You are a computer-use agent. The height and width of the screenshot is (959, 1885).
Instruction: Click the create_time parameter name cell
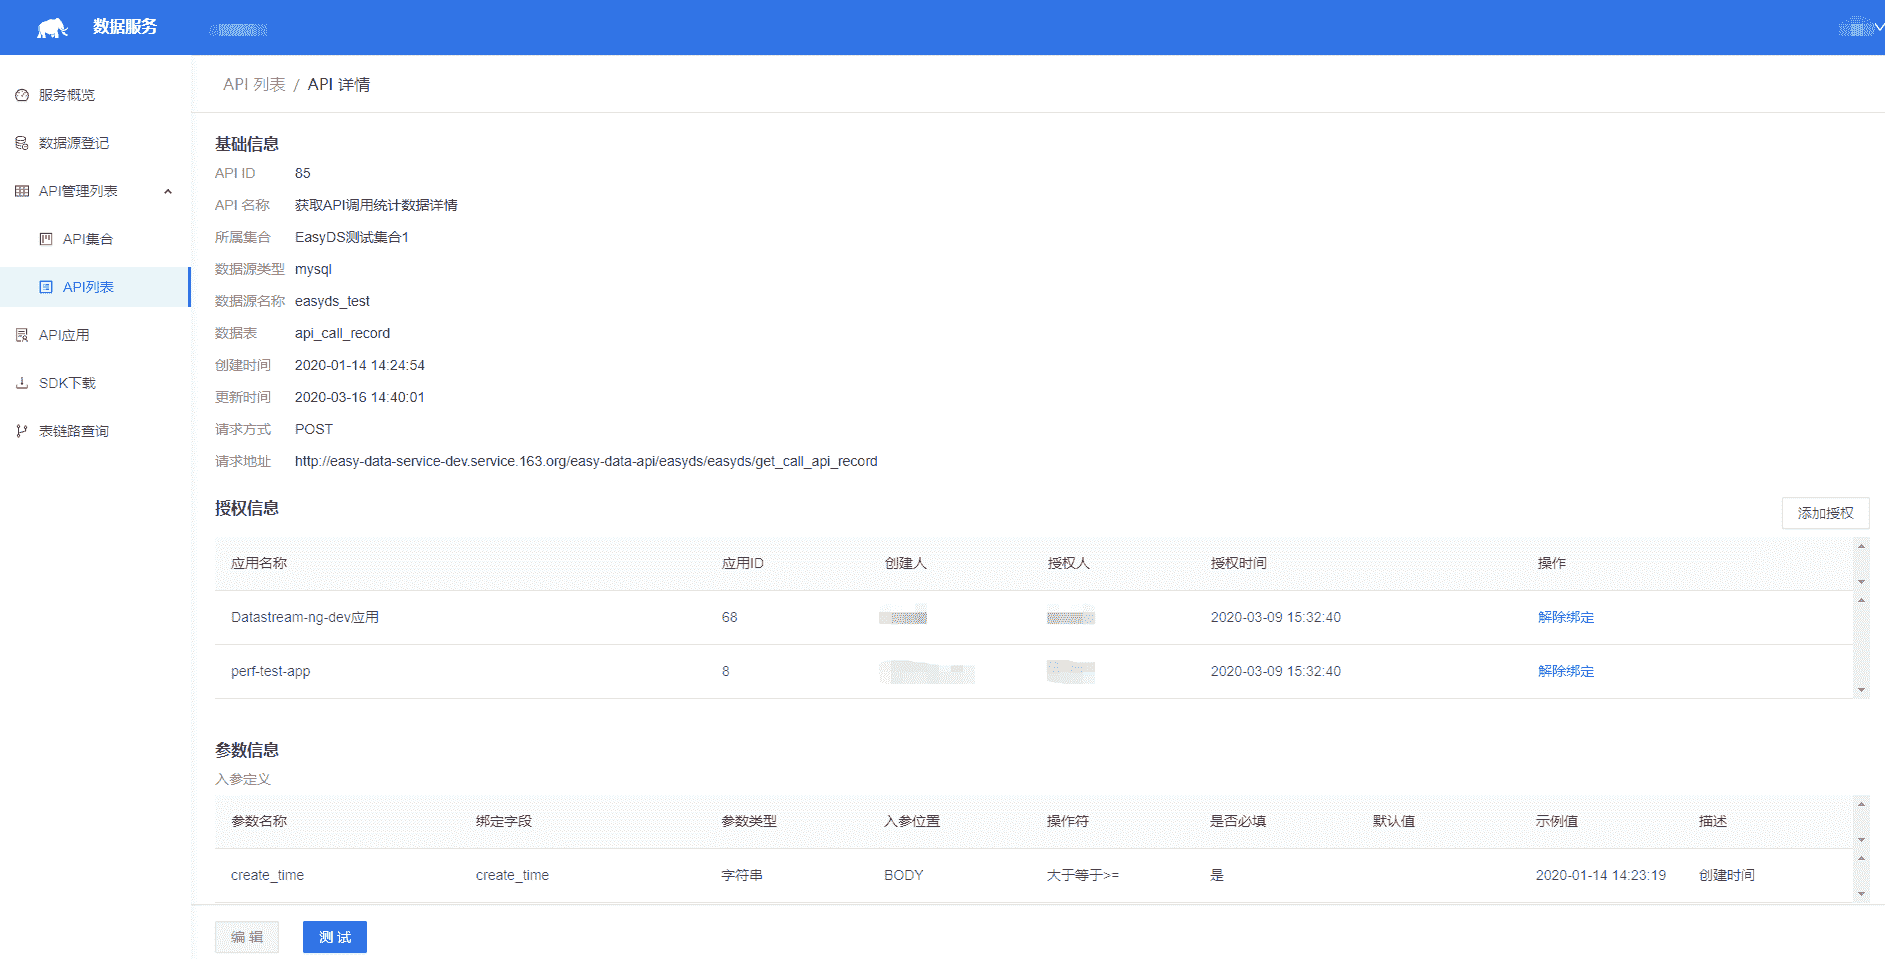267,875
